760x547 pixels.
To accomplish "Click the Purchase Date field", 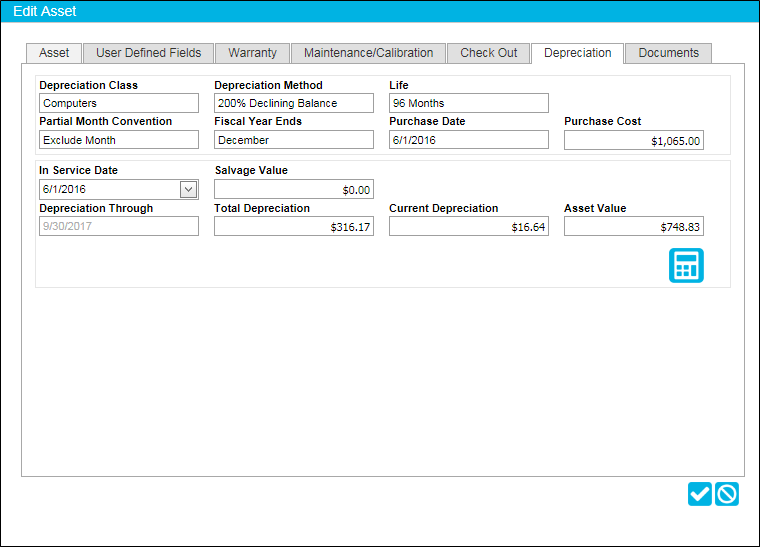I will [469, 140].
